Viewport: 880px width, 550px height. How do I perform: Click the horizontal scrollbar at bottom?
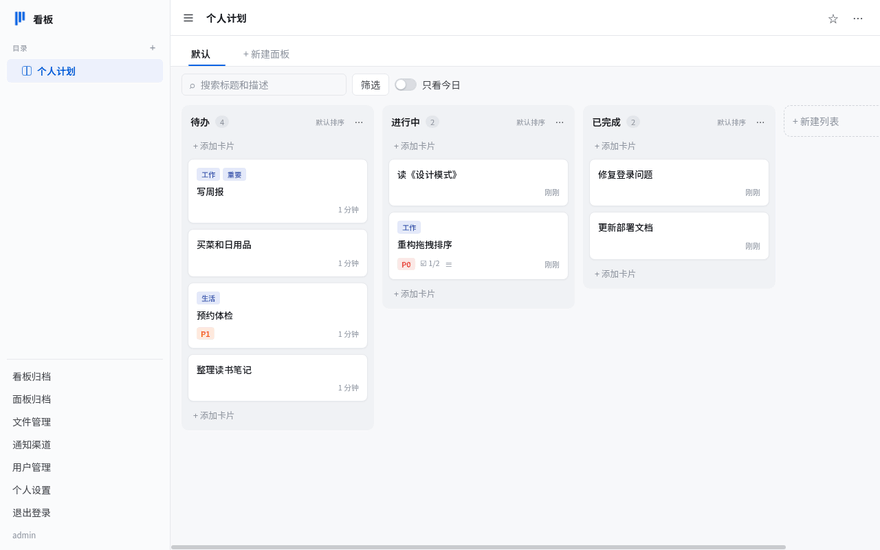(478, 547)
